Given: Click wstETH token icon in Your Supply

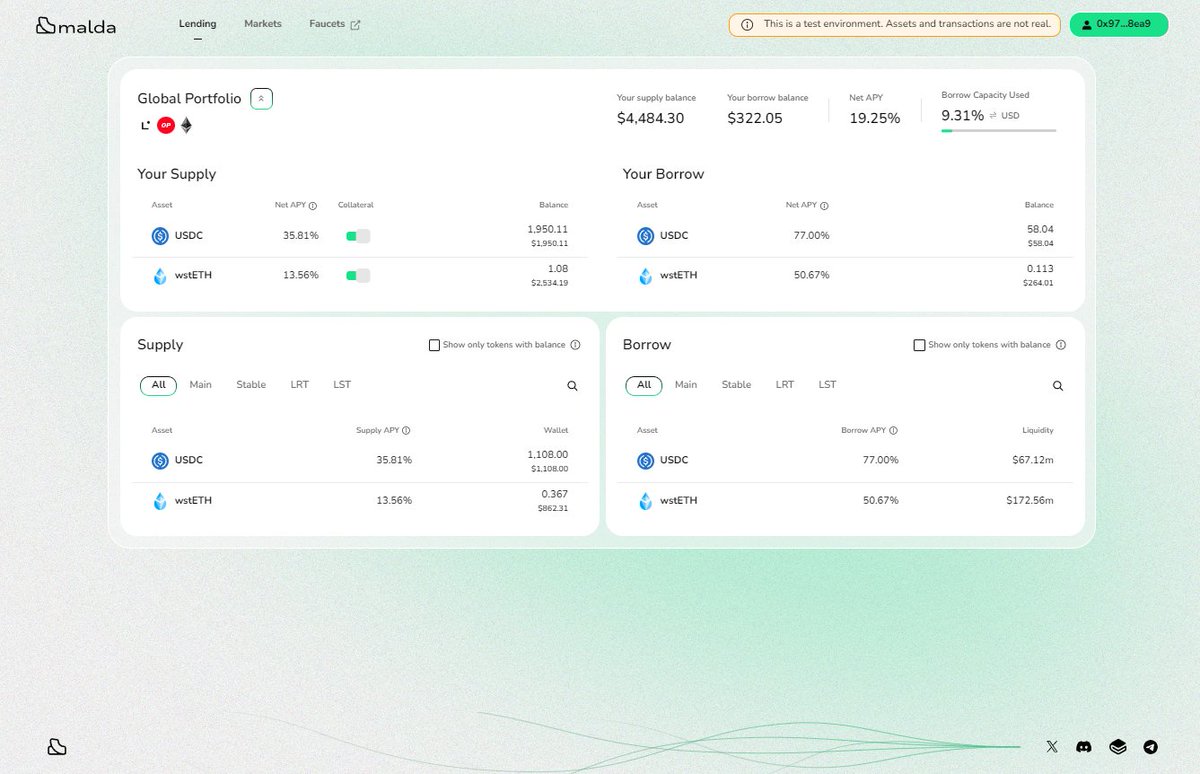Looking at the screenshot, I should click(160, 276).
